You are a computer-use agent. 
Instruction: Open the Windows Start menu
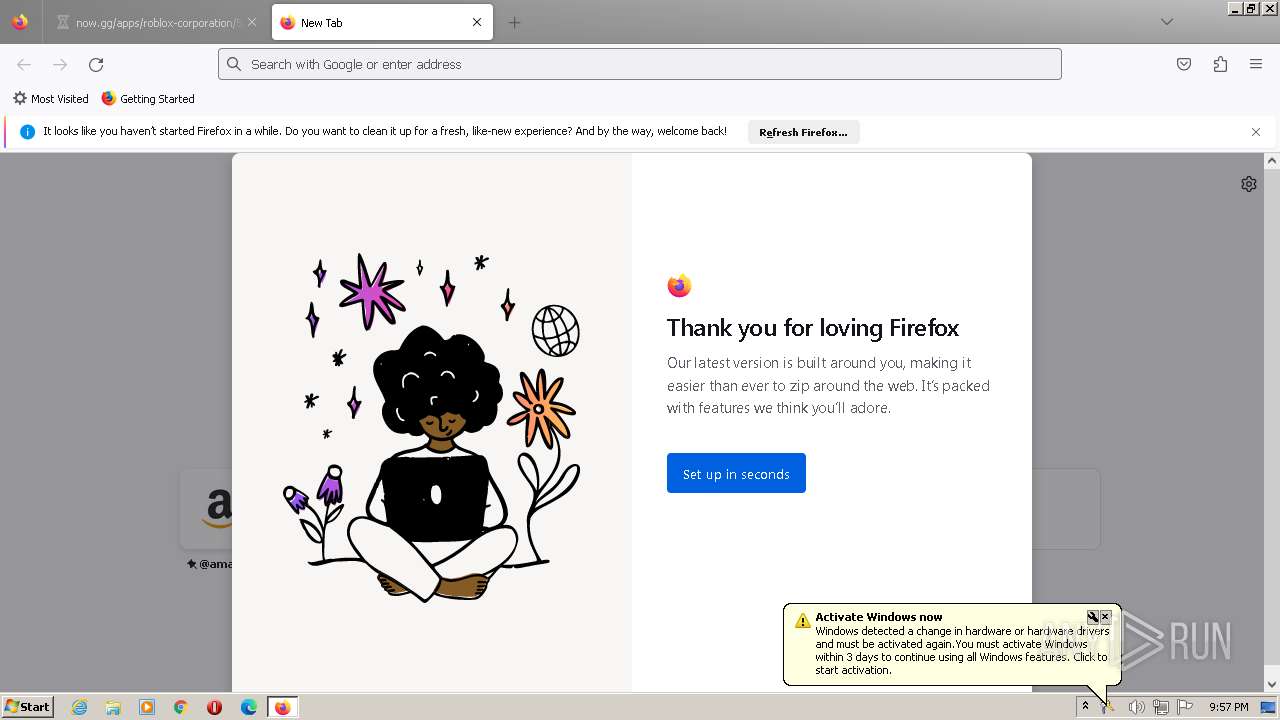(27, 707)
